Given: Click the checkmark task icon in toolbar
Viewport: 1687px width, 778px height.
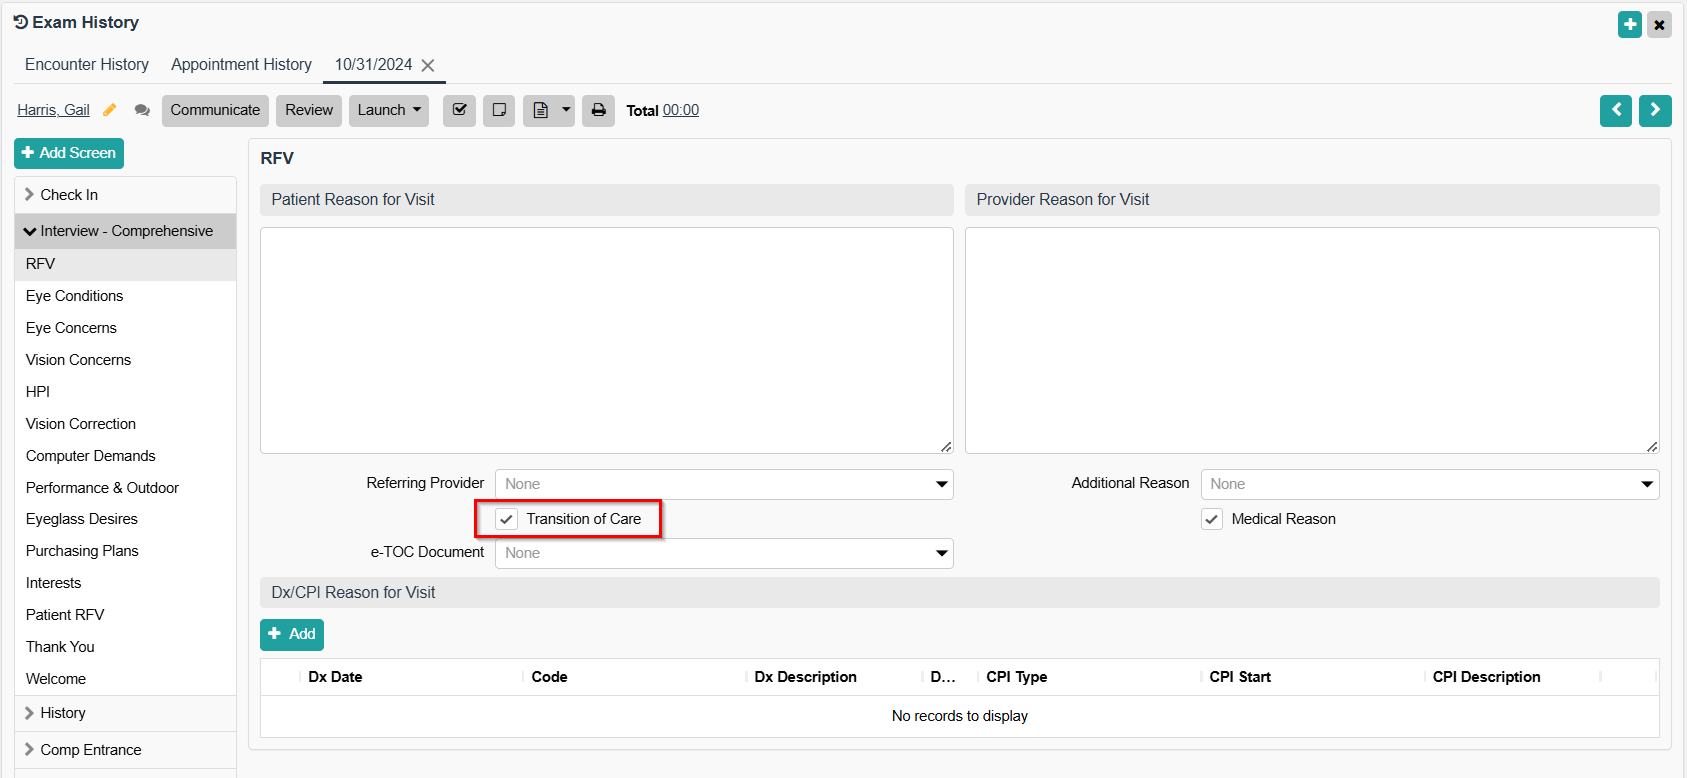Looking at the screenshot, I should click(x=459, y=110).
